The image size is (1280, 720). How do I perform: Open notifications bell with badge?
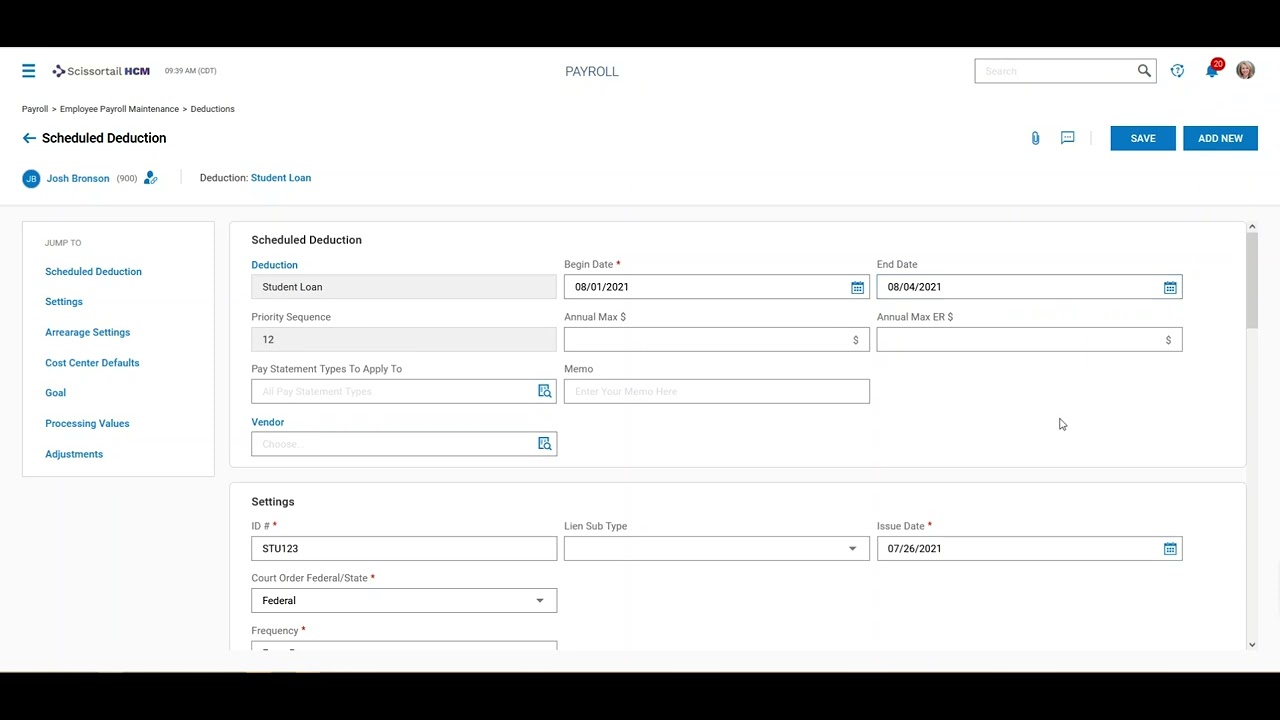click(1212, 70)
